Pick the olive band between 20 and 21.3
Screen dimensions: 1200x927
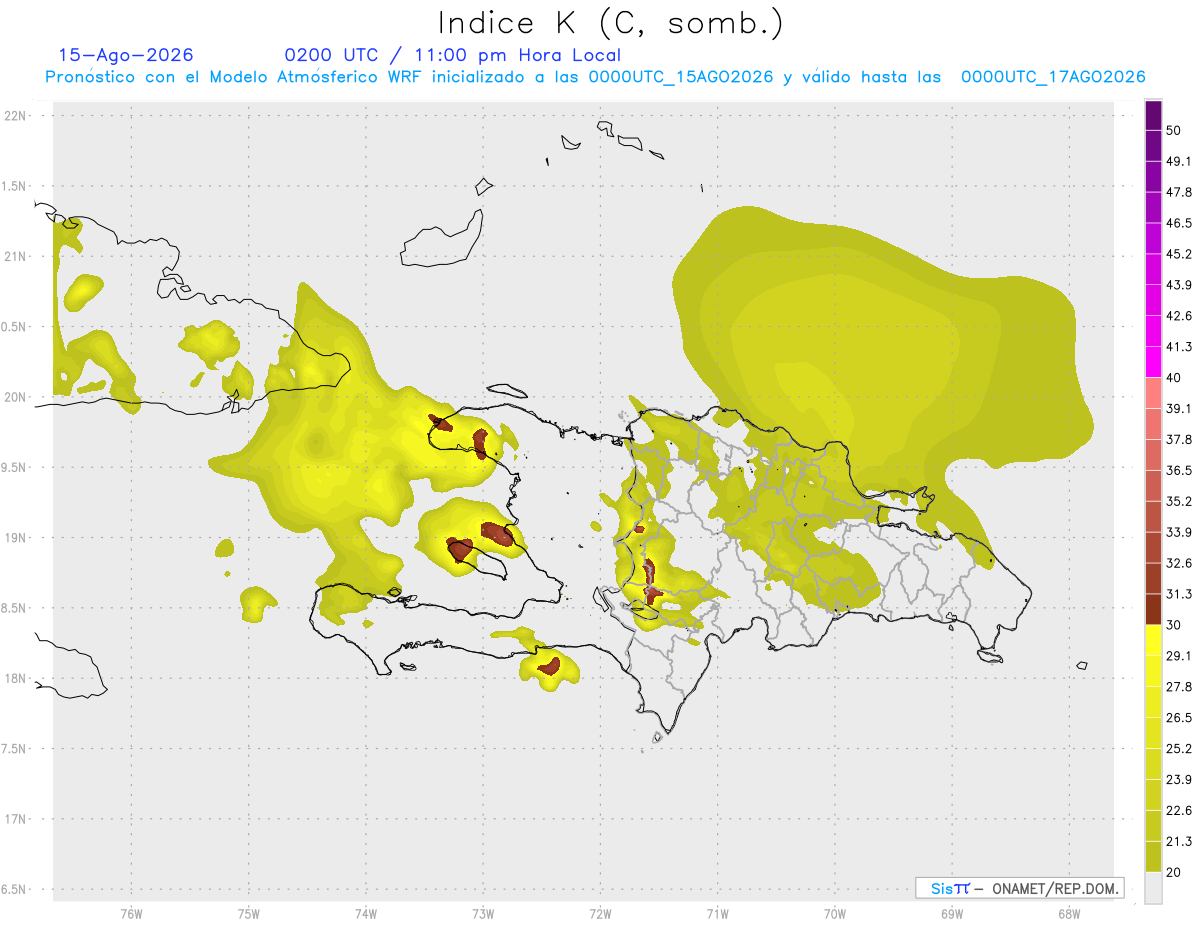1153,855
